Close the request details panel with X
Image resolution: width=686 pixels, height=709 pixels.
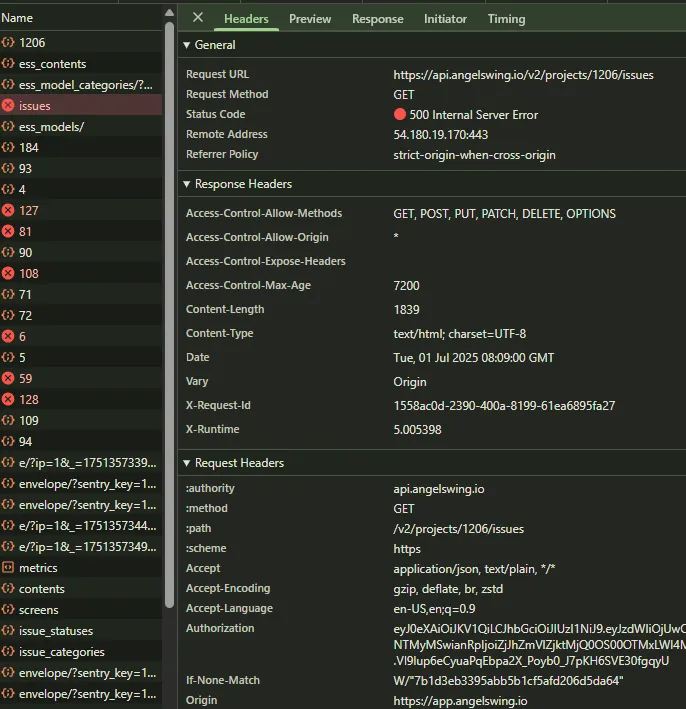click(198, 18)
